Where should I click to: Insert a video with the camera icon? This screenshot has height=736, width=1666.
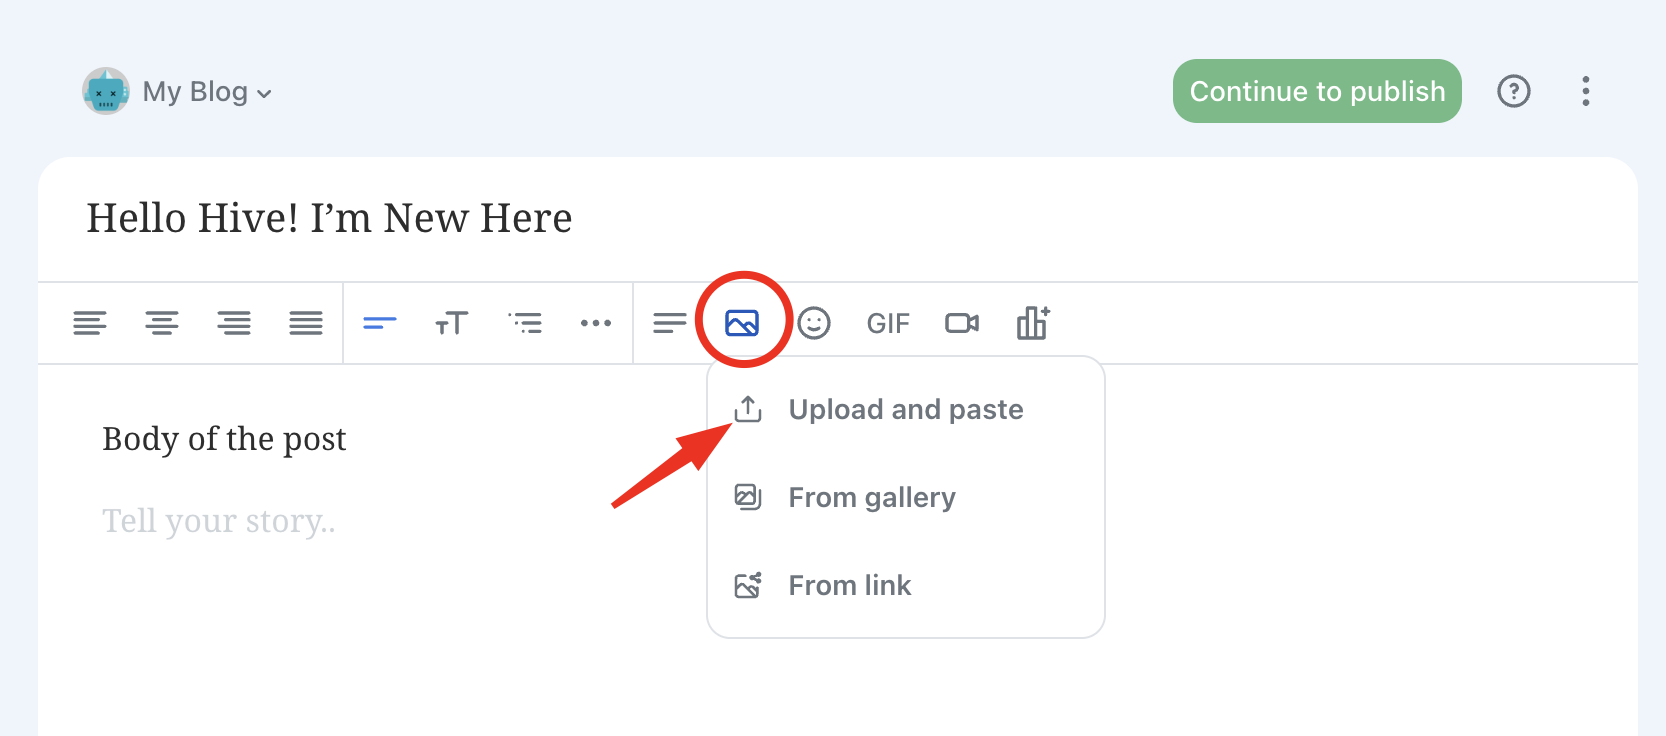tap(962, 323)
